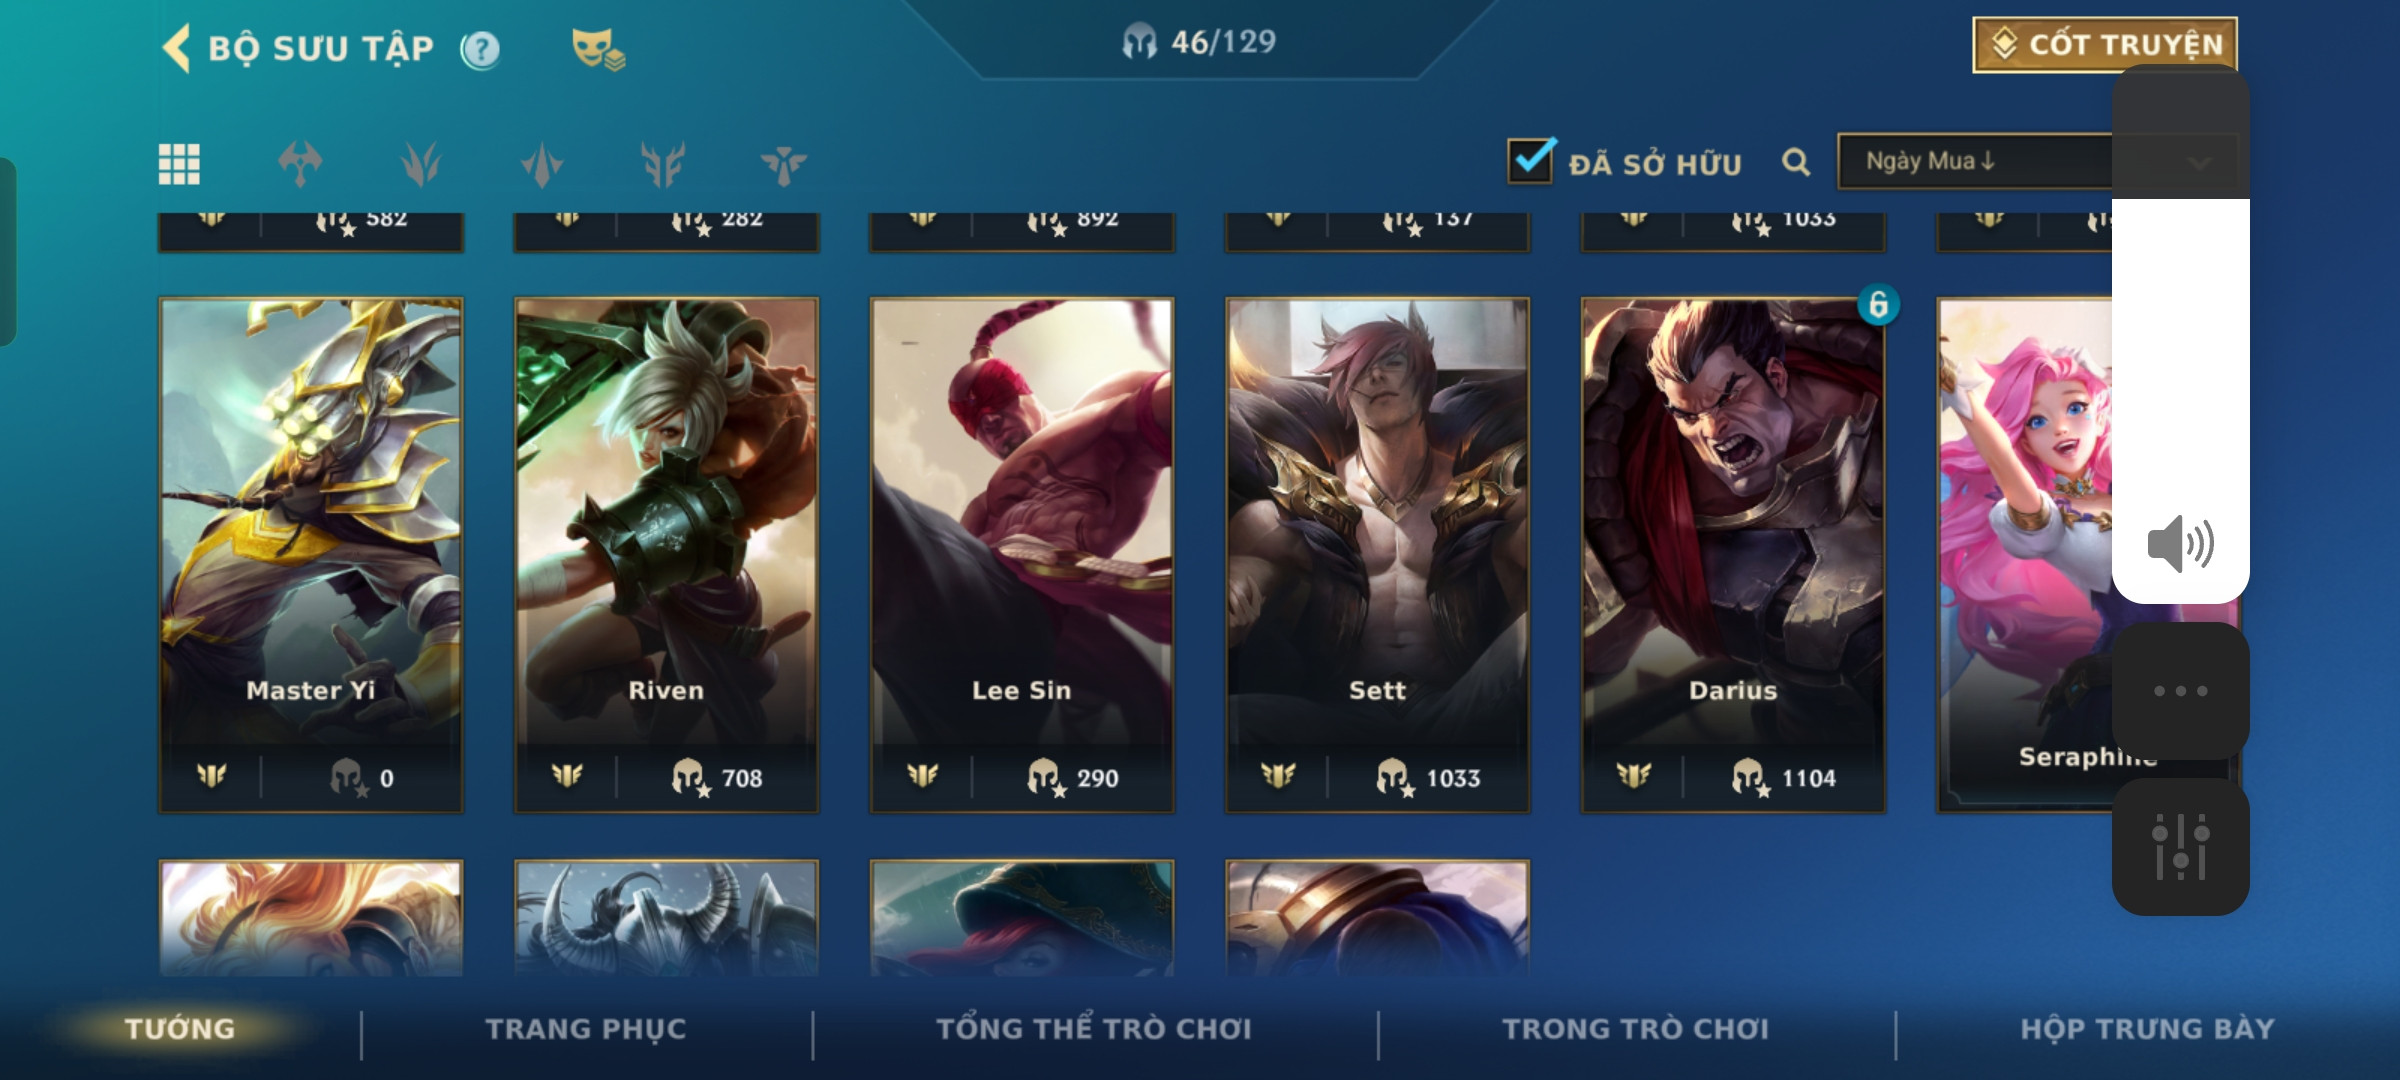The image size is (2400, 1080).
Task: Switch to the Trang Phục tab
Action: point(586,1029)
